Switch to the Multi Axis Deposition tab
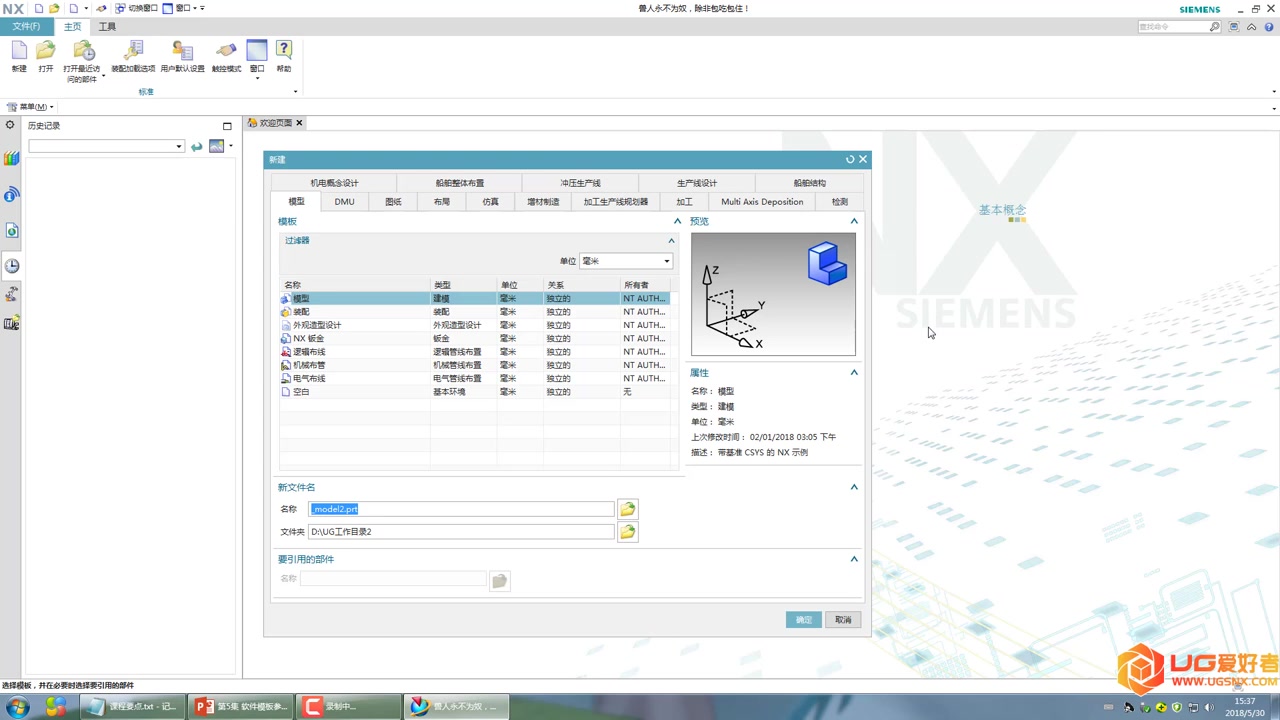 coord(762,202)
